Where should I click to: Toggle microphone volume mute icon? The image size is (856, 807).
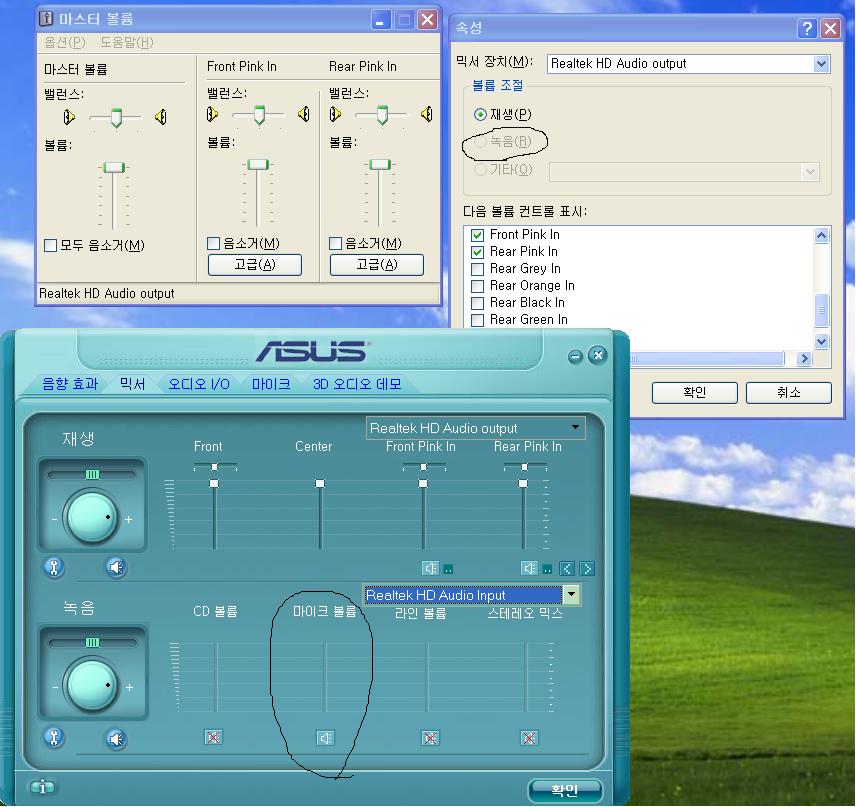pos(325,738)
